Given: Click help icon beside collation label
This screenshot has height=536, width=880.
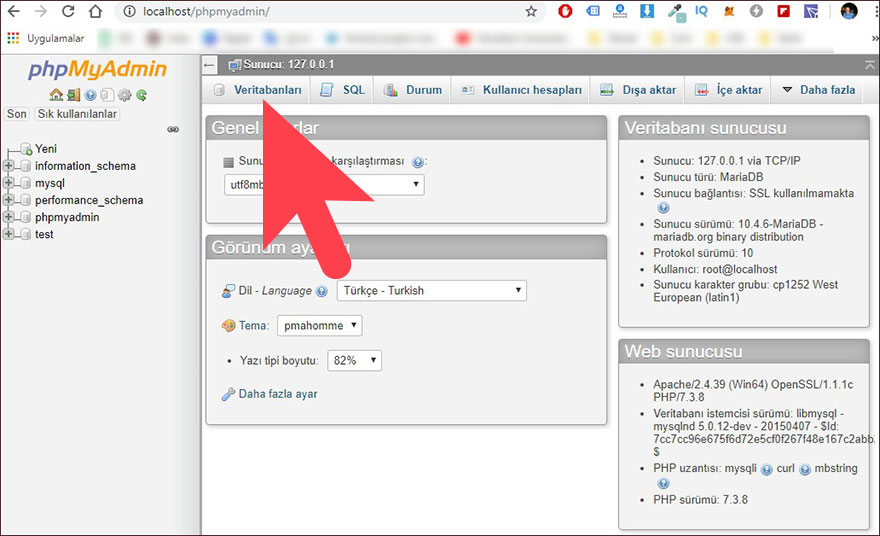Looking at the screenshot, I should click(418, 162).
